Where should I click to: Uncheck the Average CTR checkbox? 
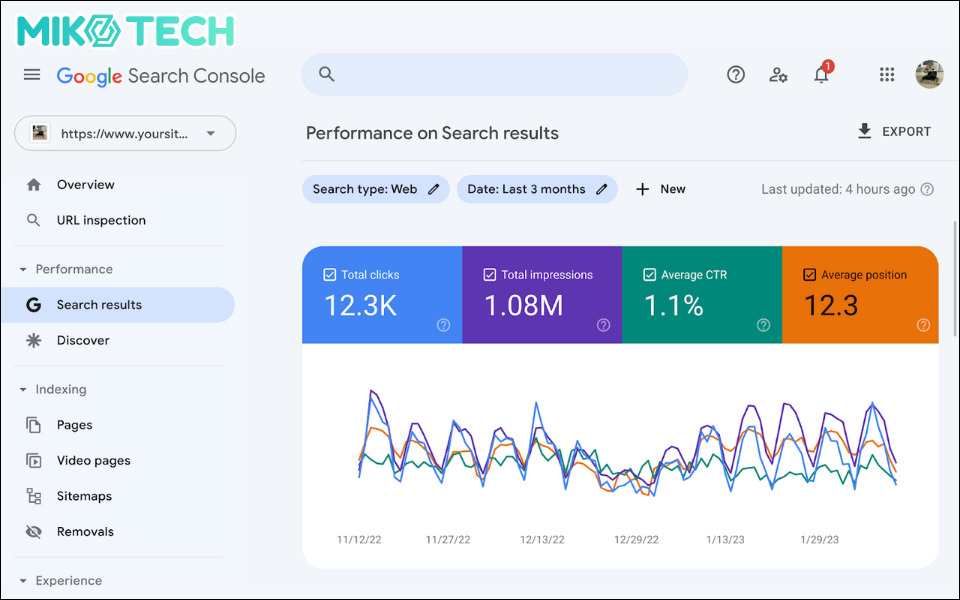pyautogui.click(x=650, y=275)
